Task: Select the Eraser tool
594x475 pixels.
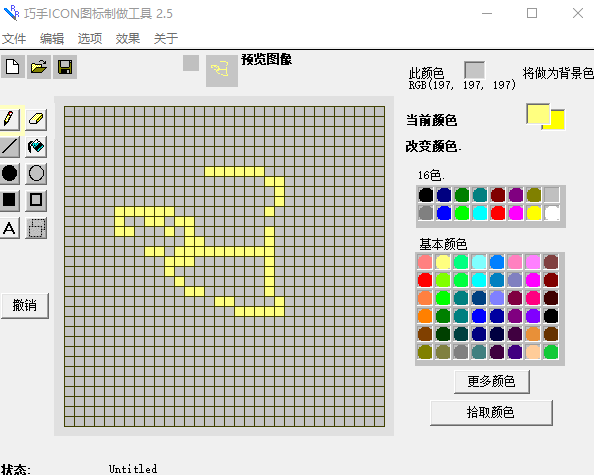Action: tap(36, 119)
